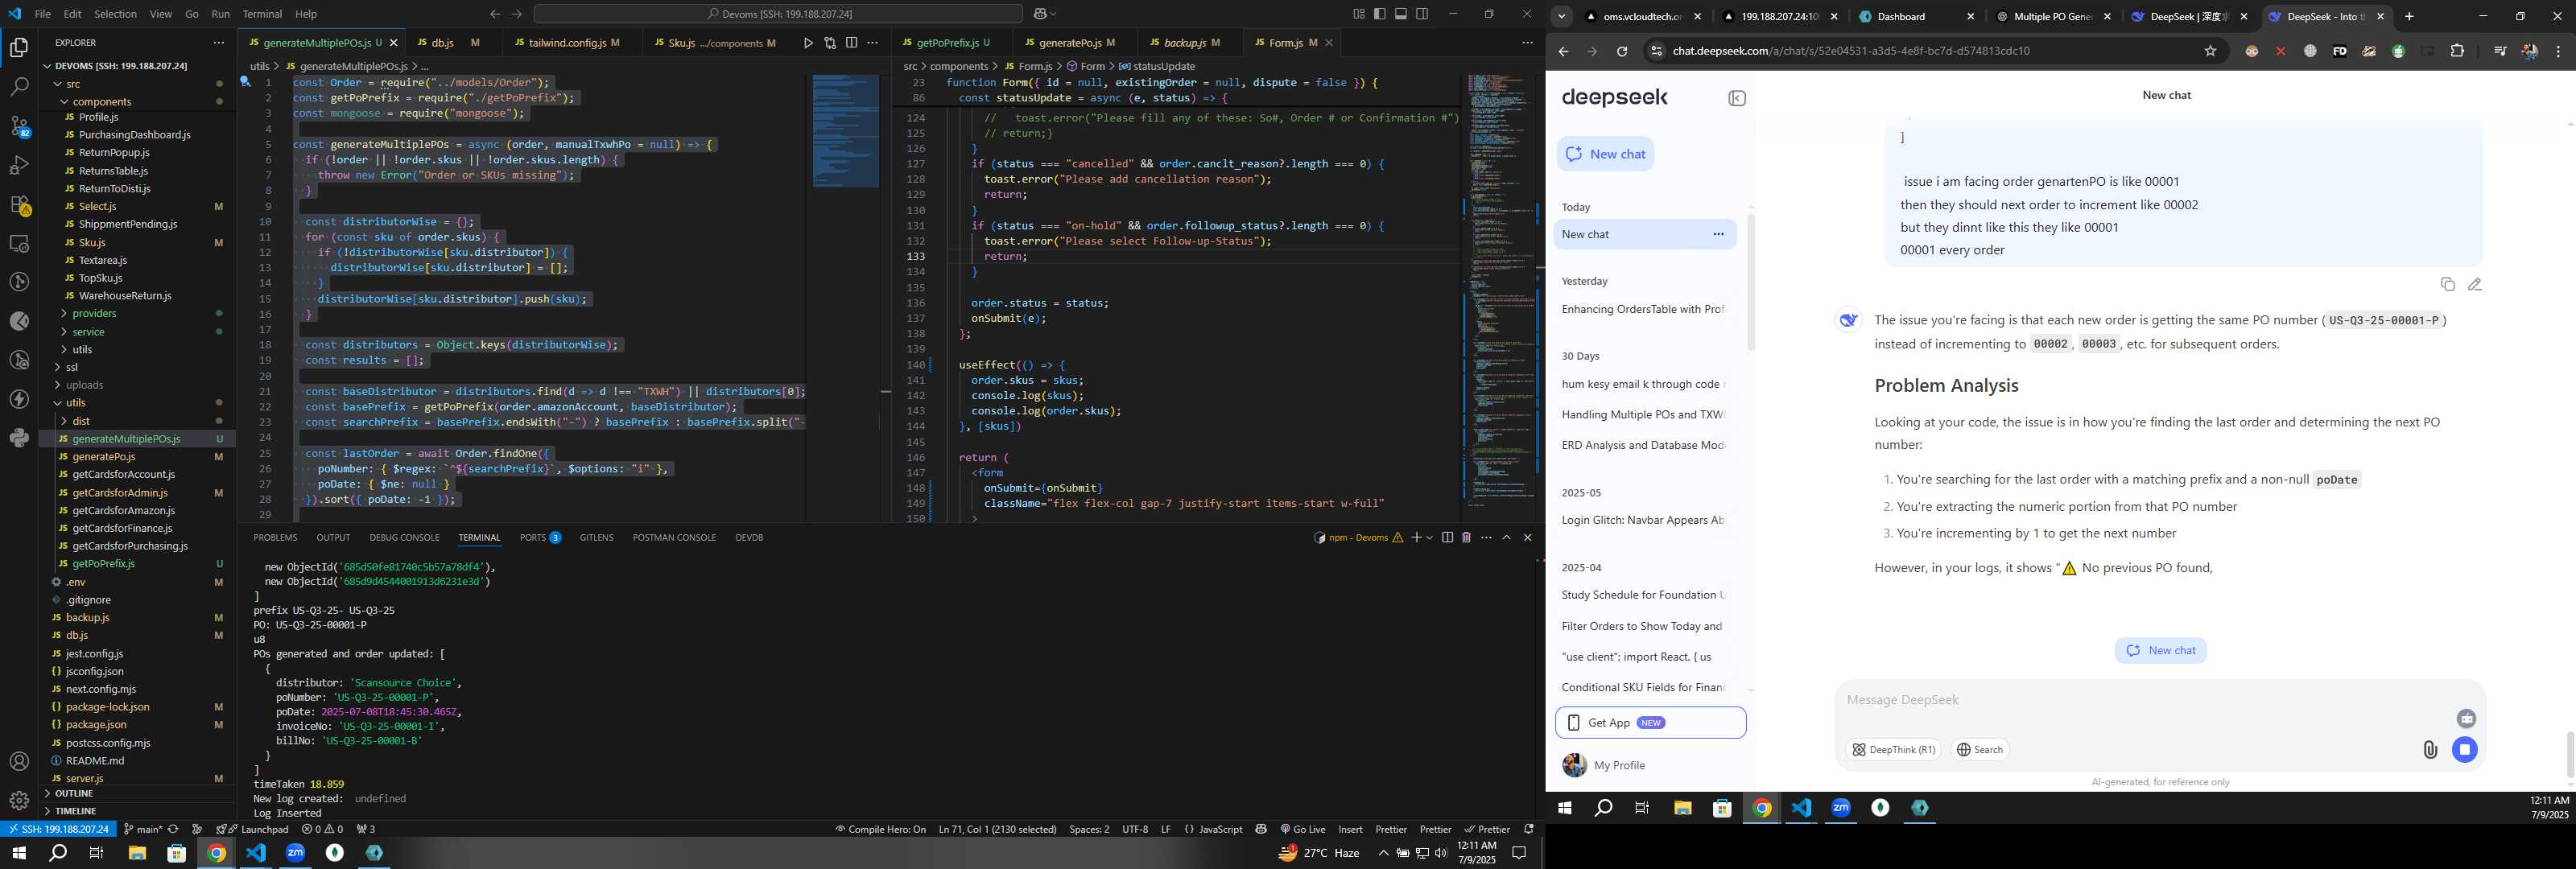Collapse the src folder in Explorer

[x=73, y=84]
